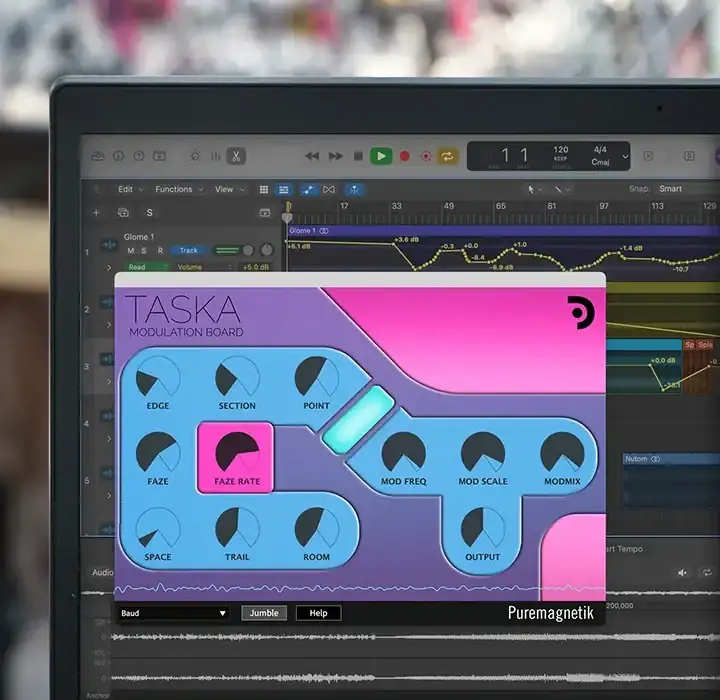The height and width of the screenshot is (700, 720).
Task: Open the Logic library icon
Action: point(98,156)
